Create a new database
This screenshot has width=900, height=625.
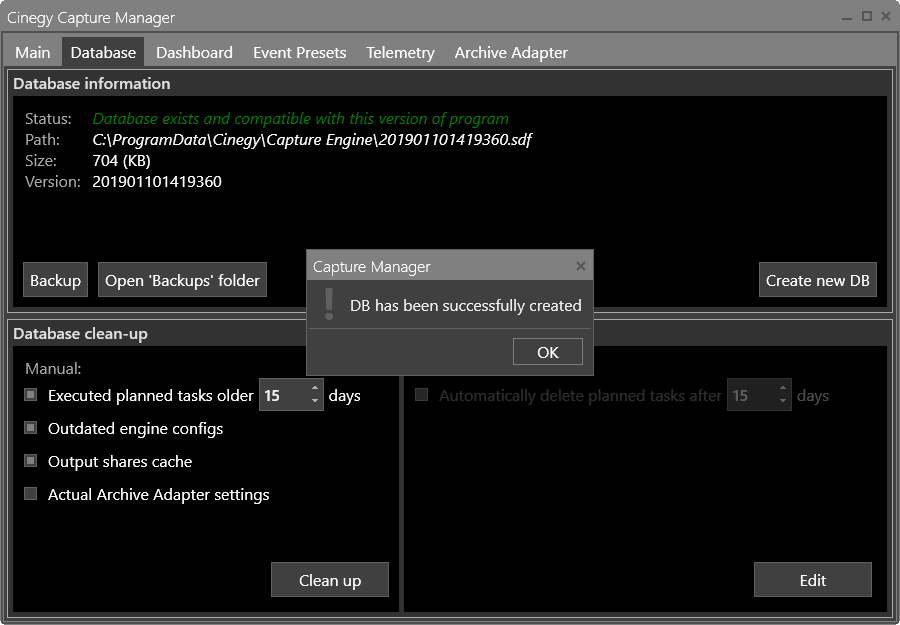click(x=817, y=279)
